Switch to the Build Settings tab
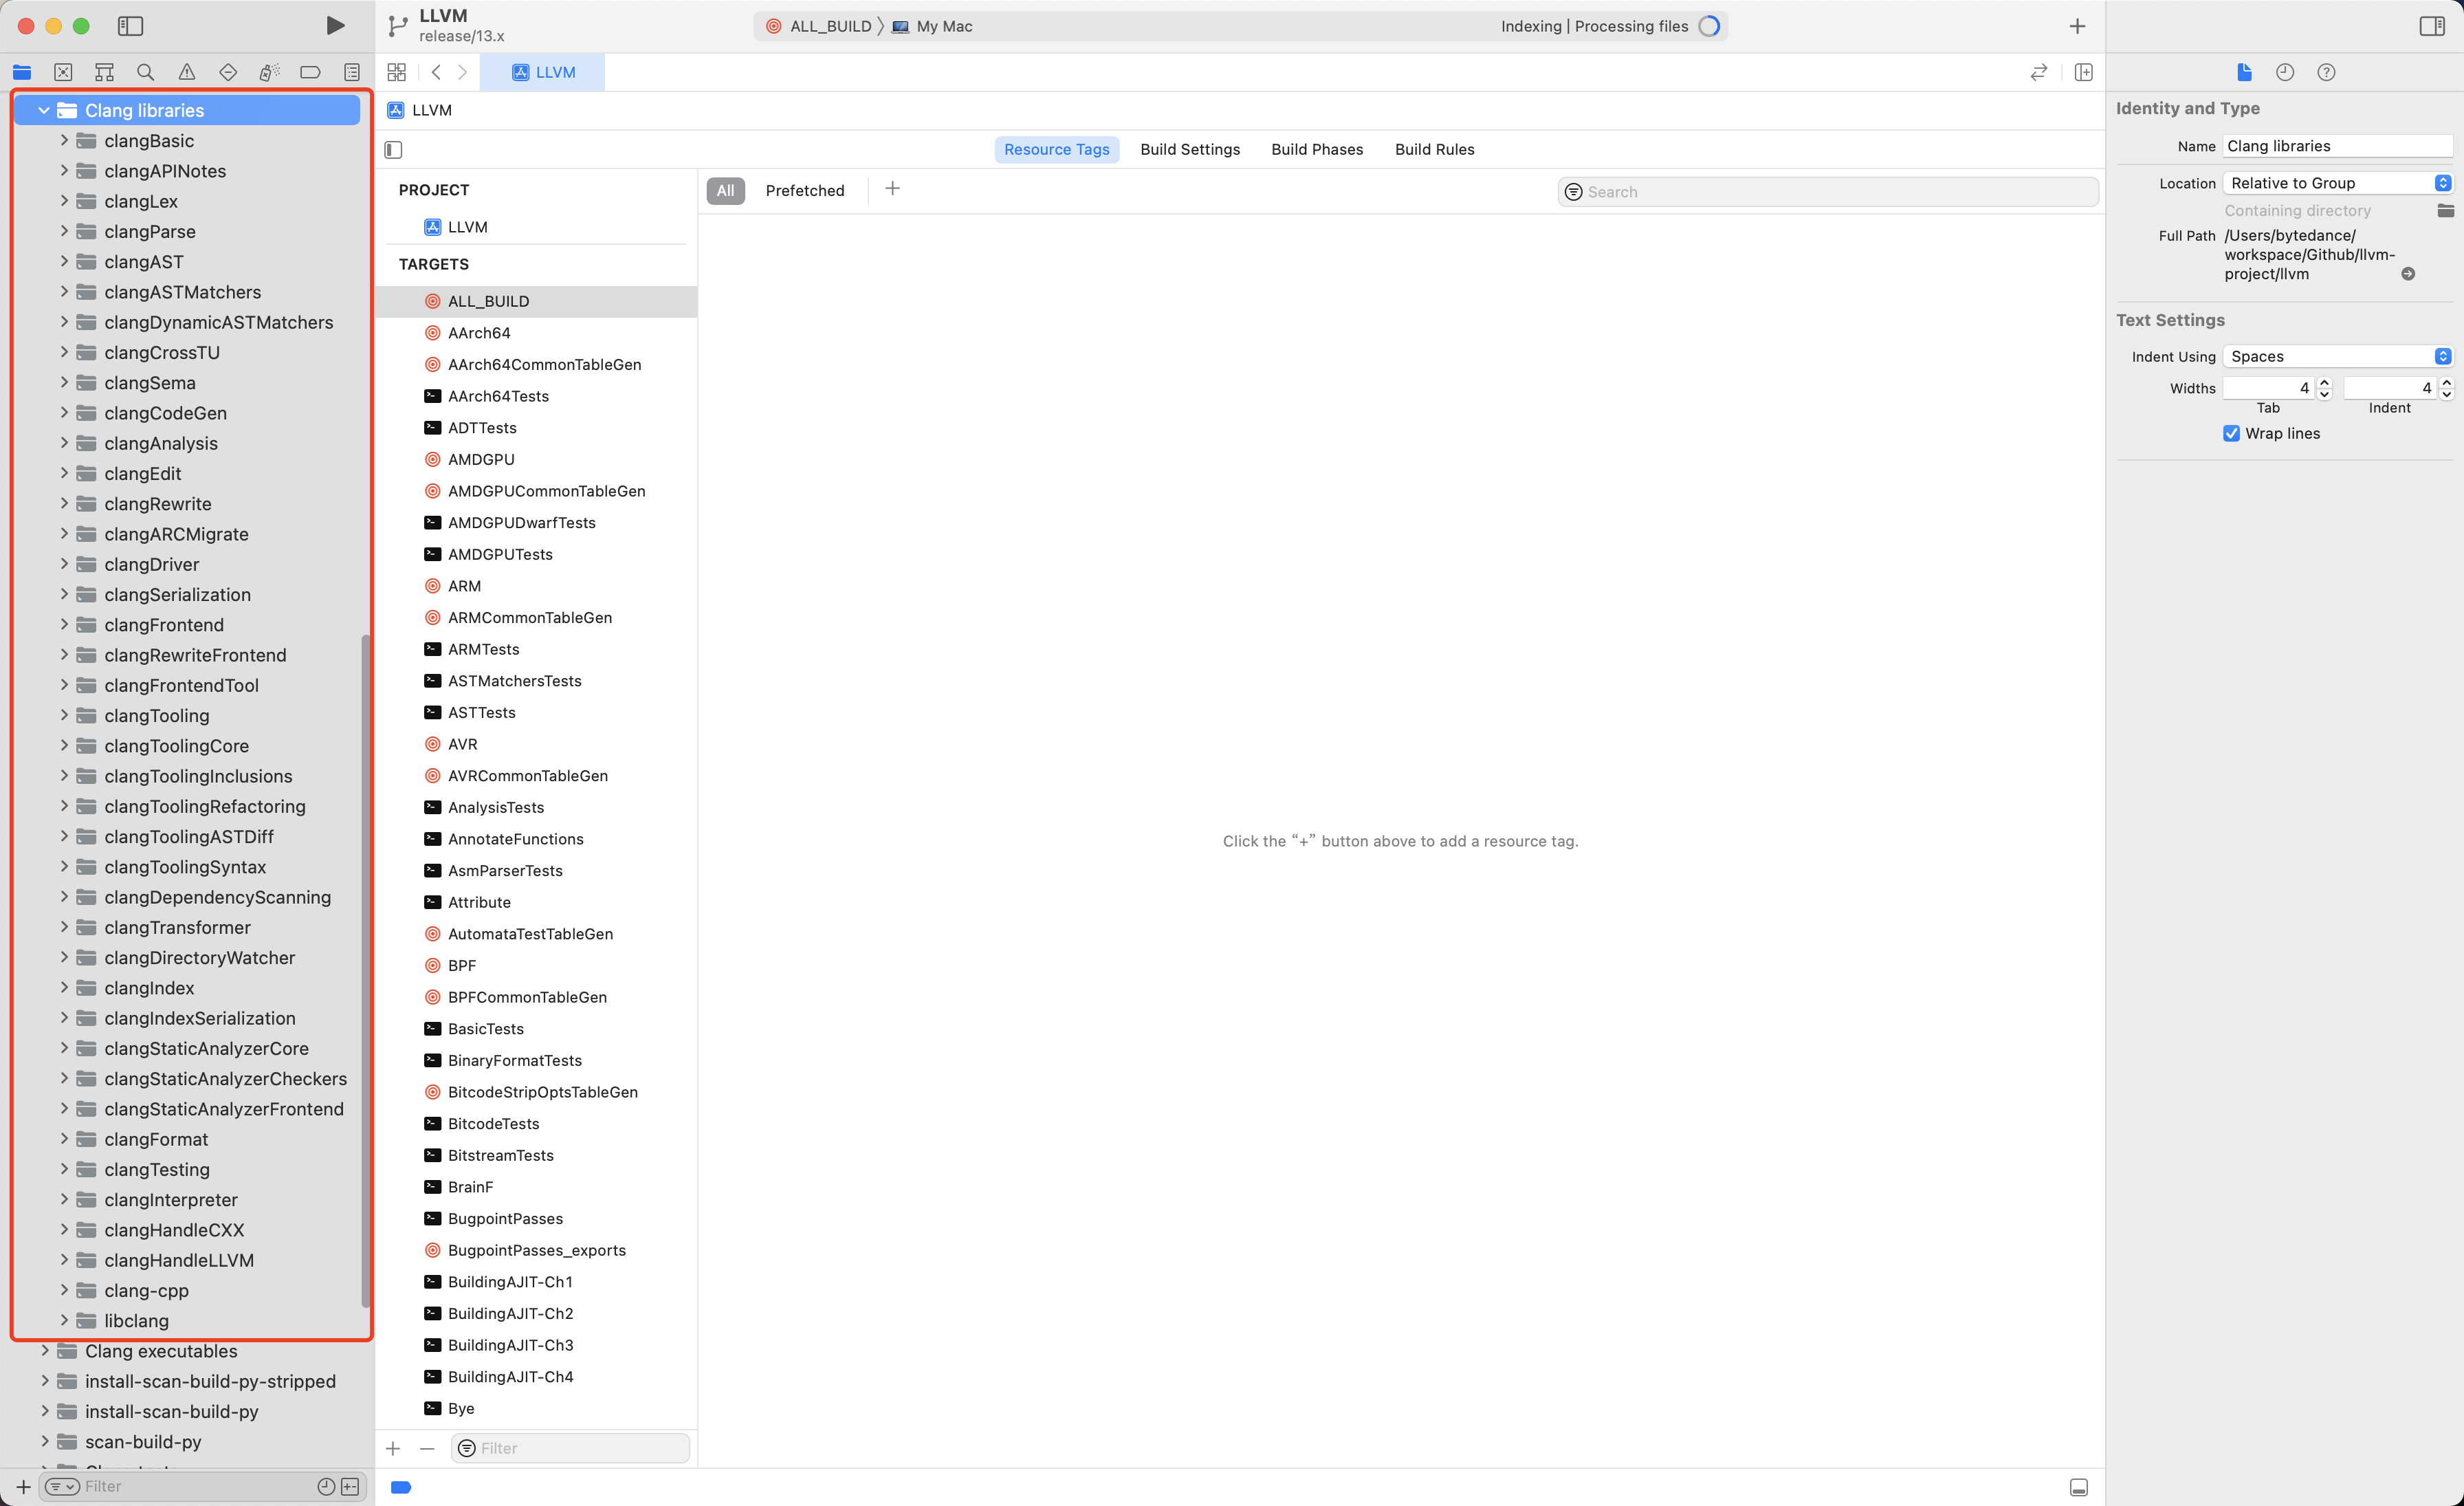2464x1506 pixels. (x=1189, y=150)
